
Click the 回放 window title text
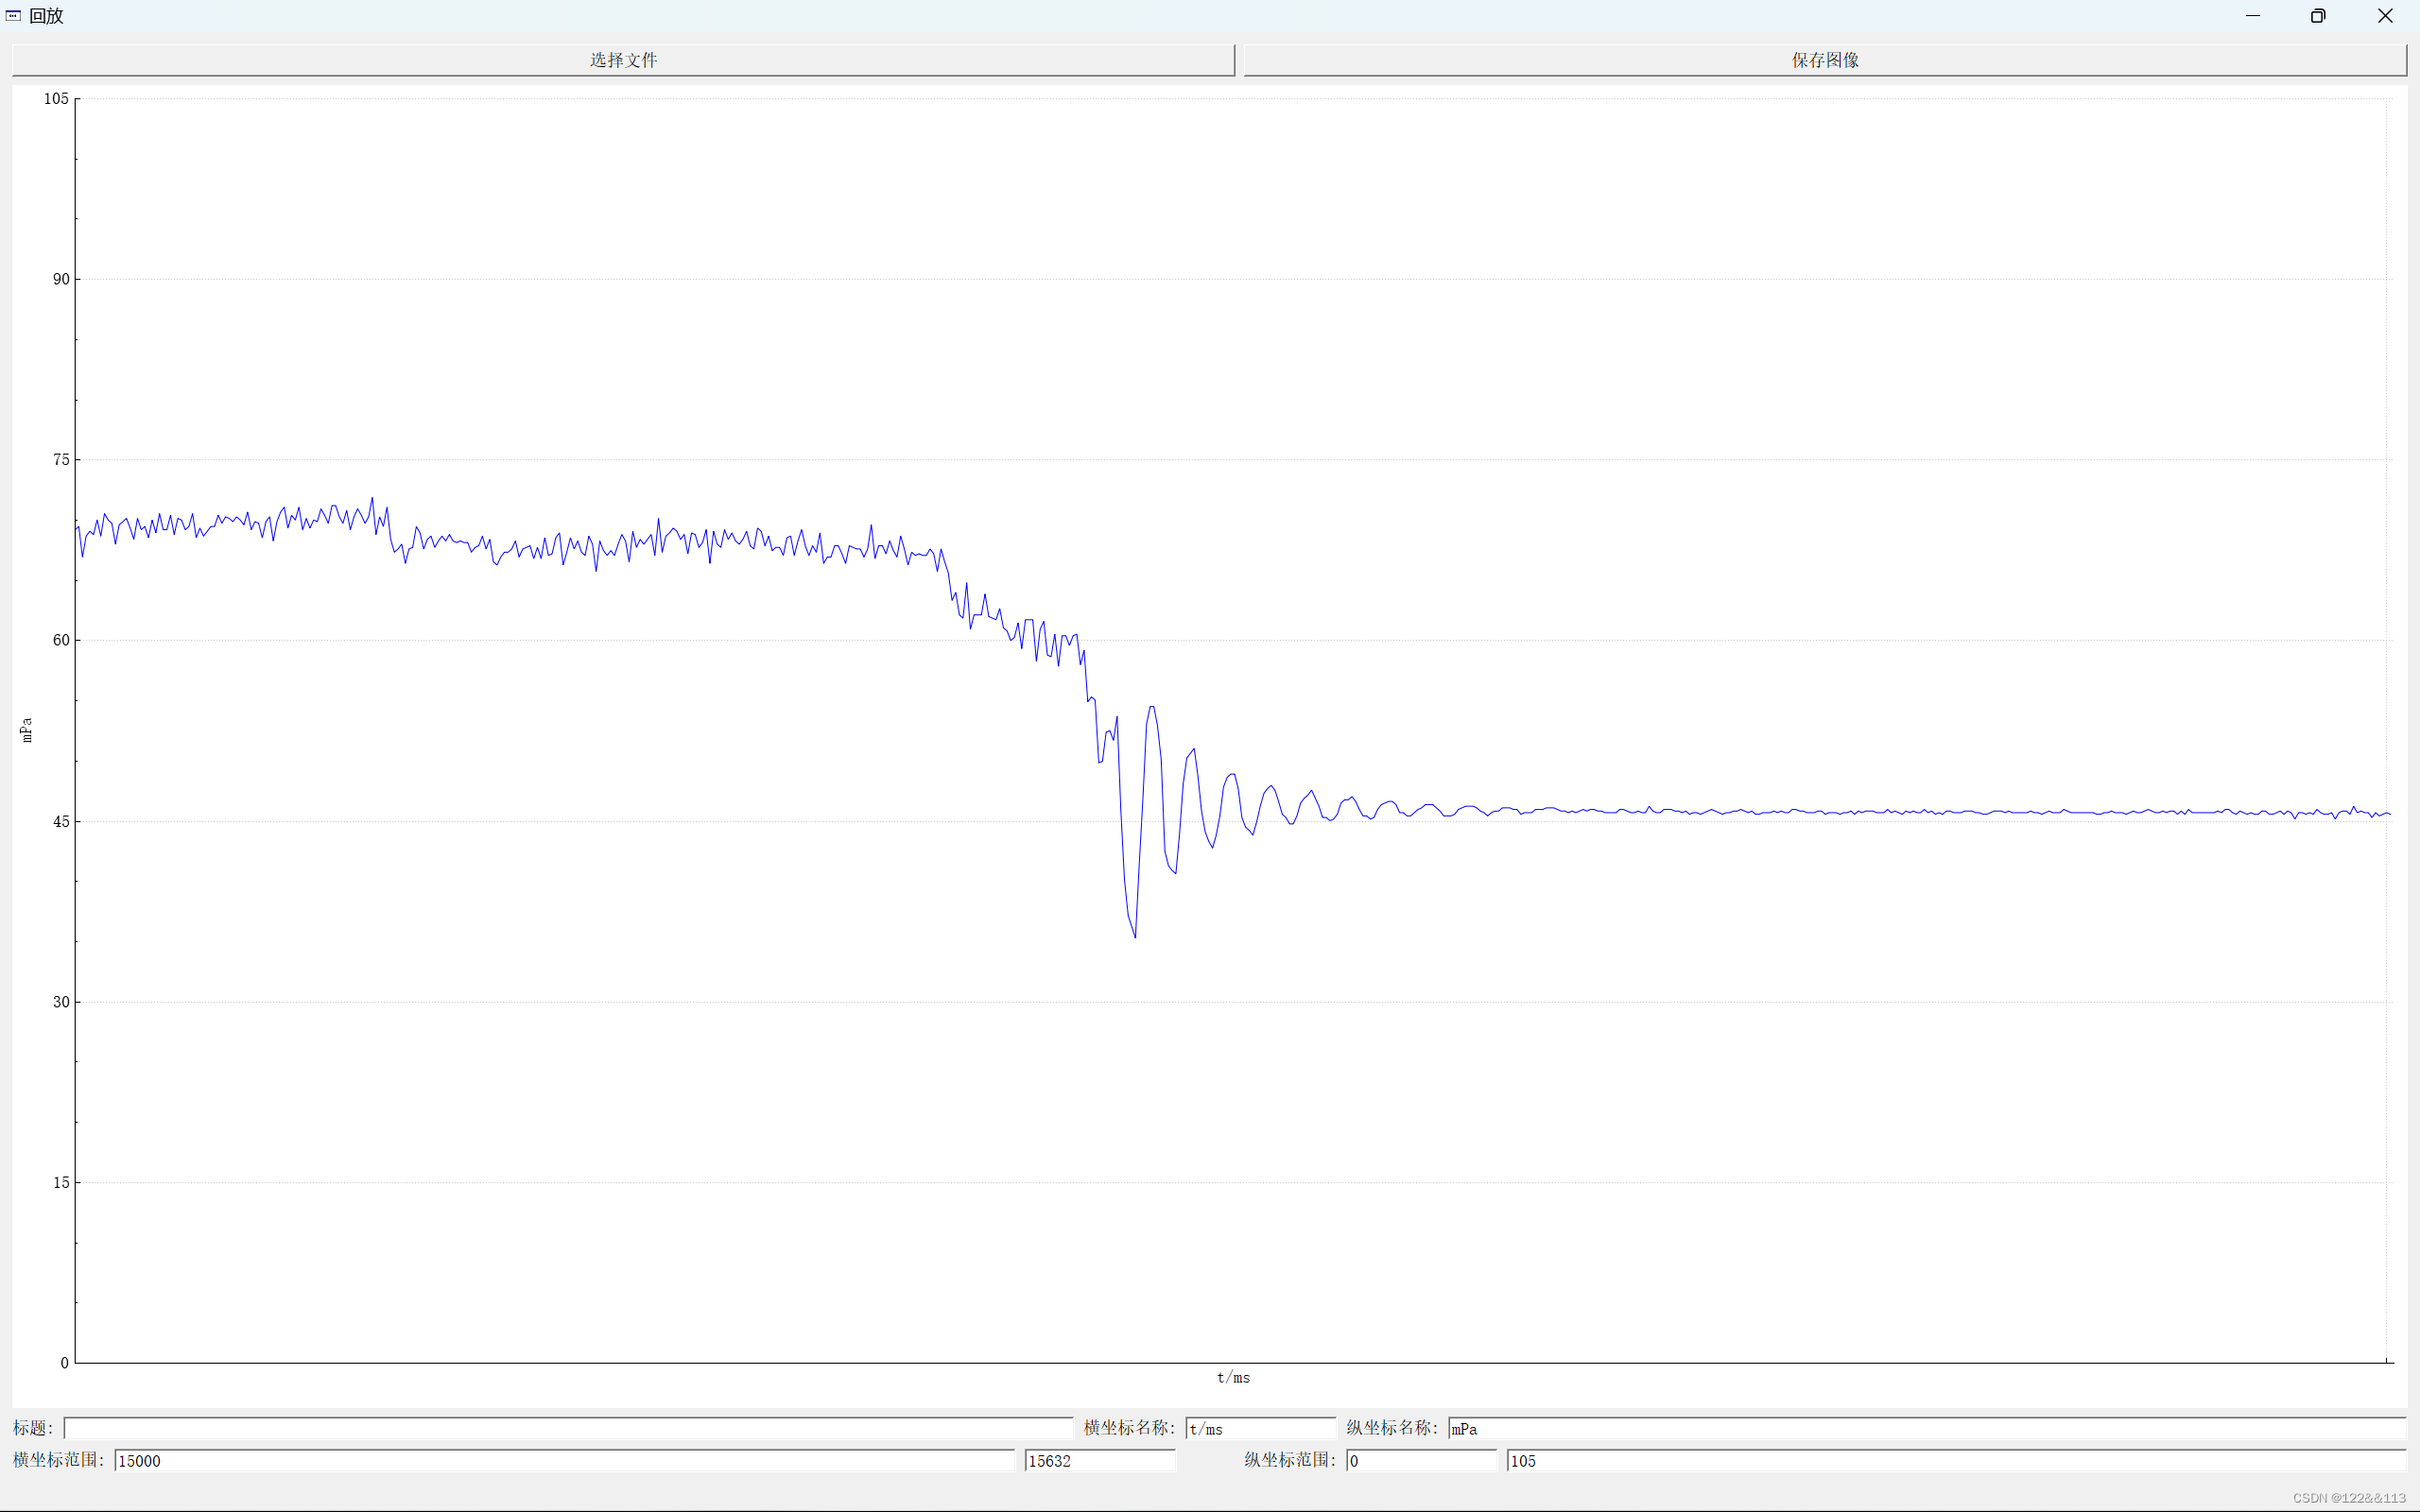[x=46, y=16]
